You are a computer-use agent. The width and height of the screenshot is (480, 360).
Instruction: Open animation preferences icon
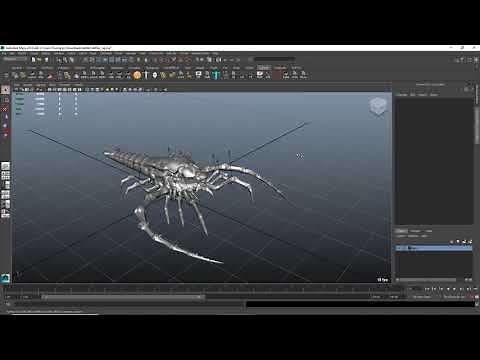click(x=477, y=297)
